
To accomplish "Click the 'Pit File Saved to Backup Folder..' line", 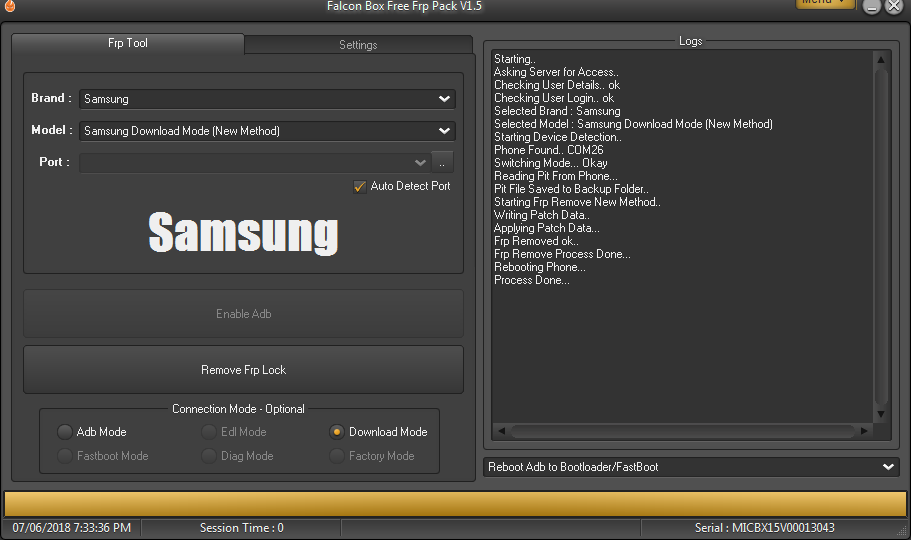I will coord(571,189).
